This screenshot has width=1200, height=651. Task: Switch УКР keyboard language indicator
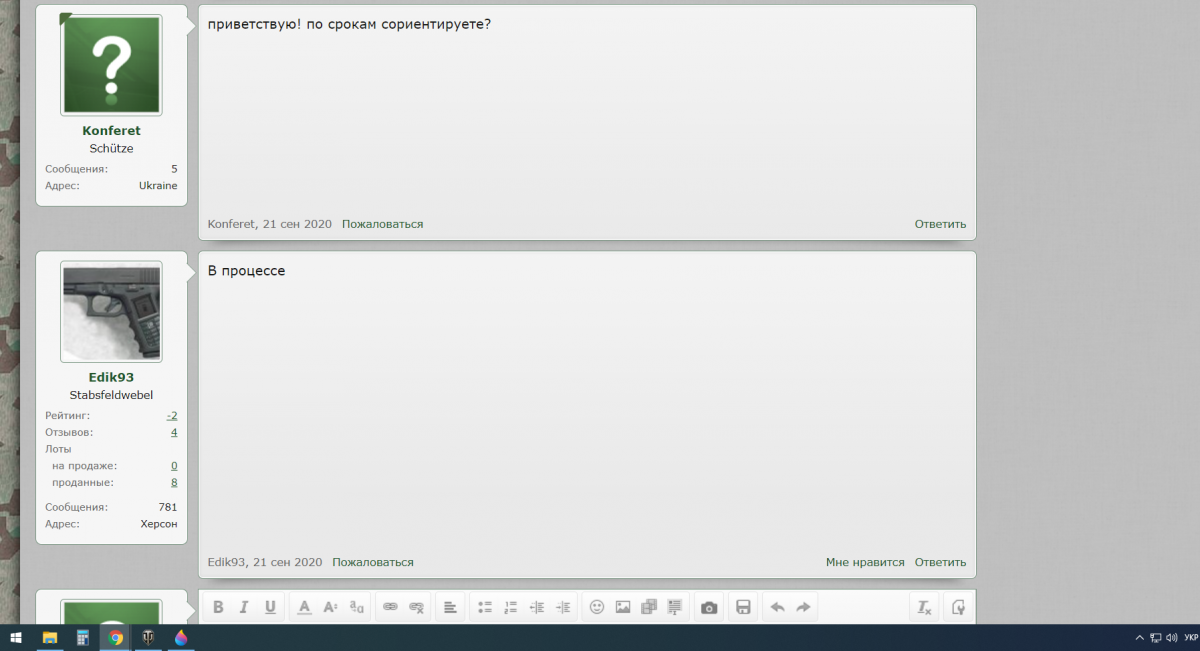click(1190, 637)
